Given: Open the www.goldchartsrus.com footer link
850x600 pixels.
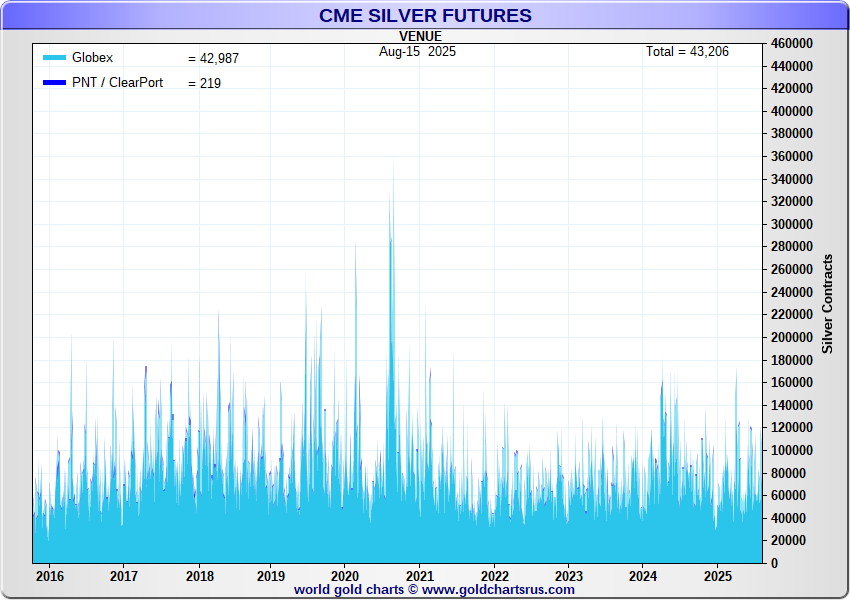Looking at the screenshot, I should [x=497, y=590].
